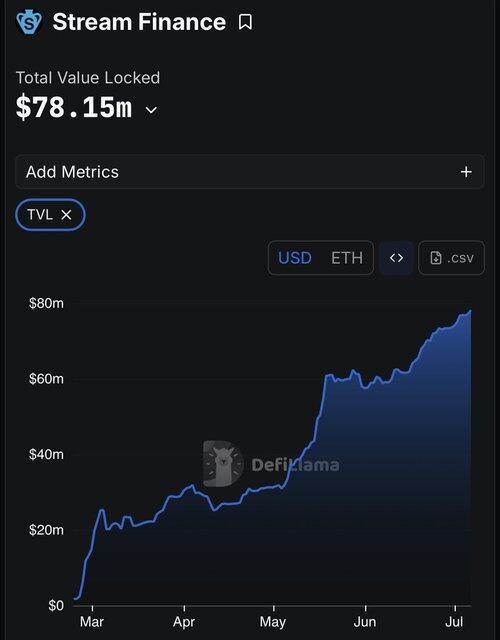
Task: Click the Total Value Locked label
Action: (x=88, y=78)
